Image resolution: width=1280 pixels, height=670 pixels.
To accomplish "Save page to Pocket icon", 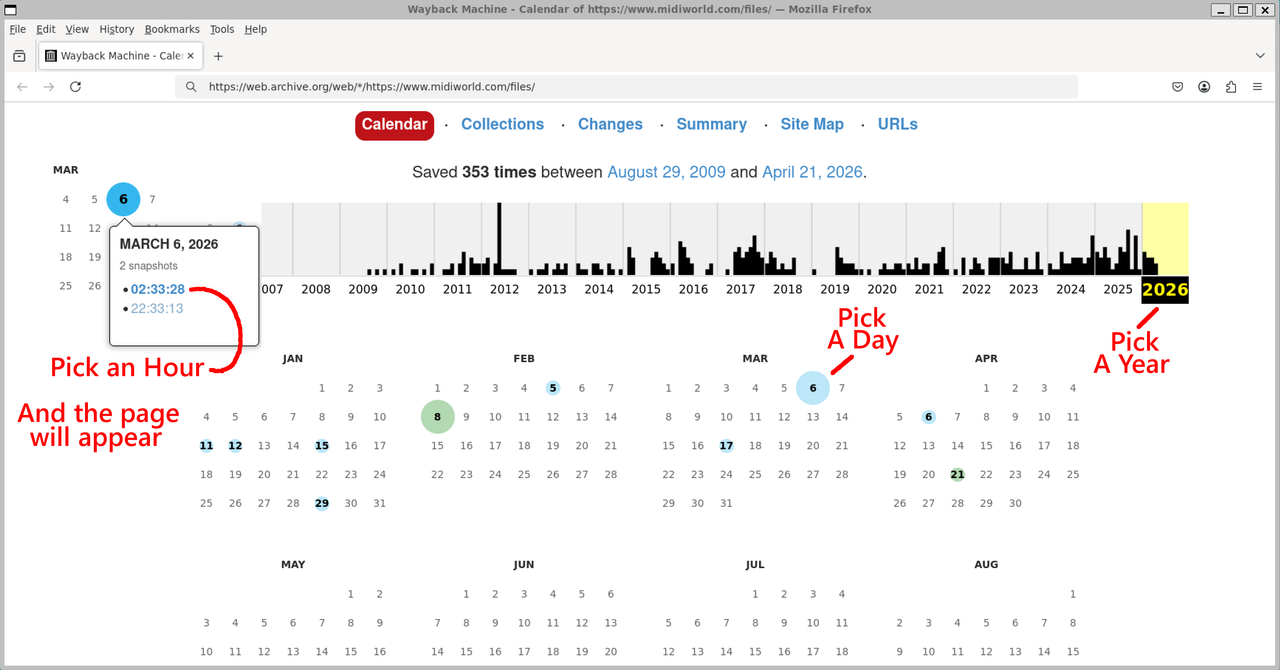I will 1178,87.
